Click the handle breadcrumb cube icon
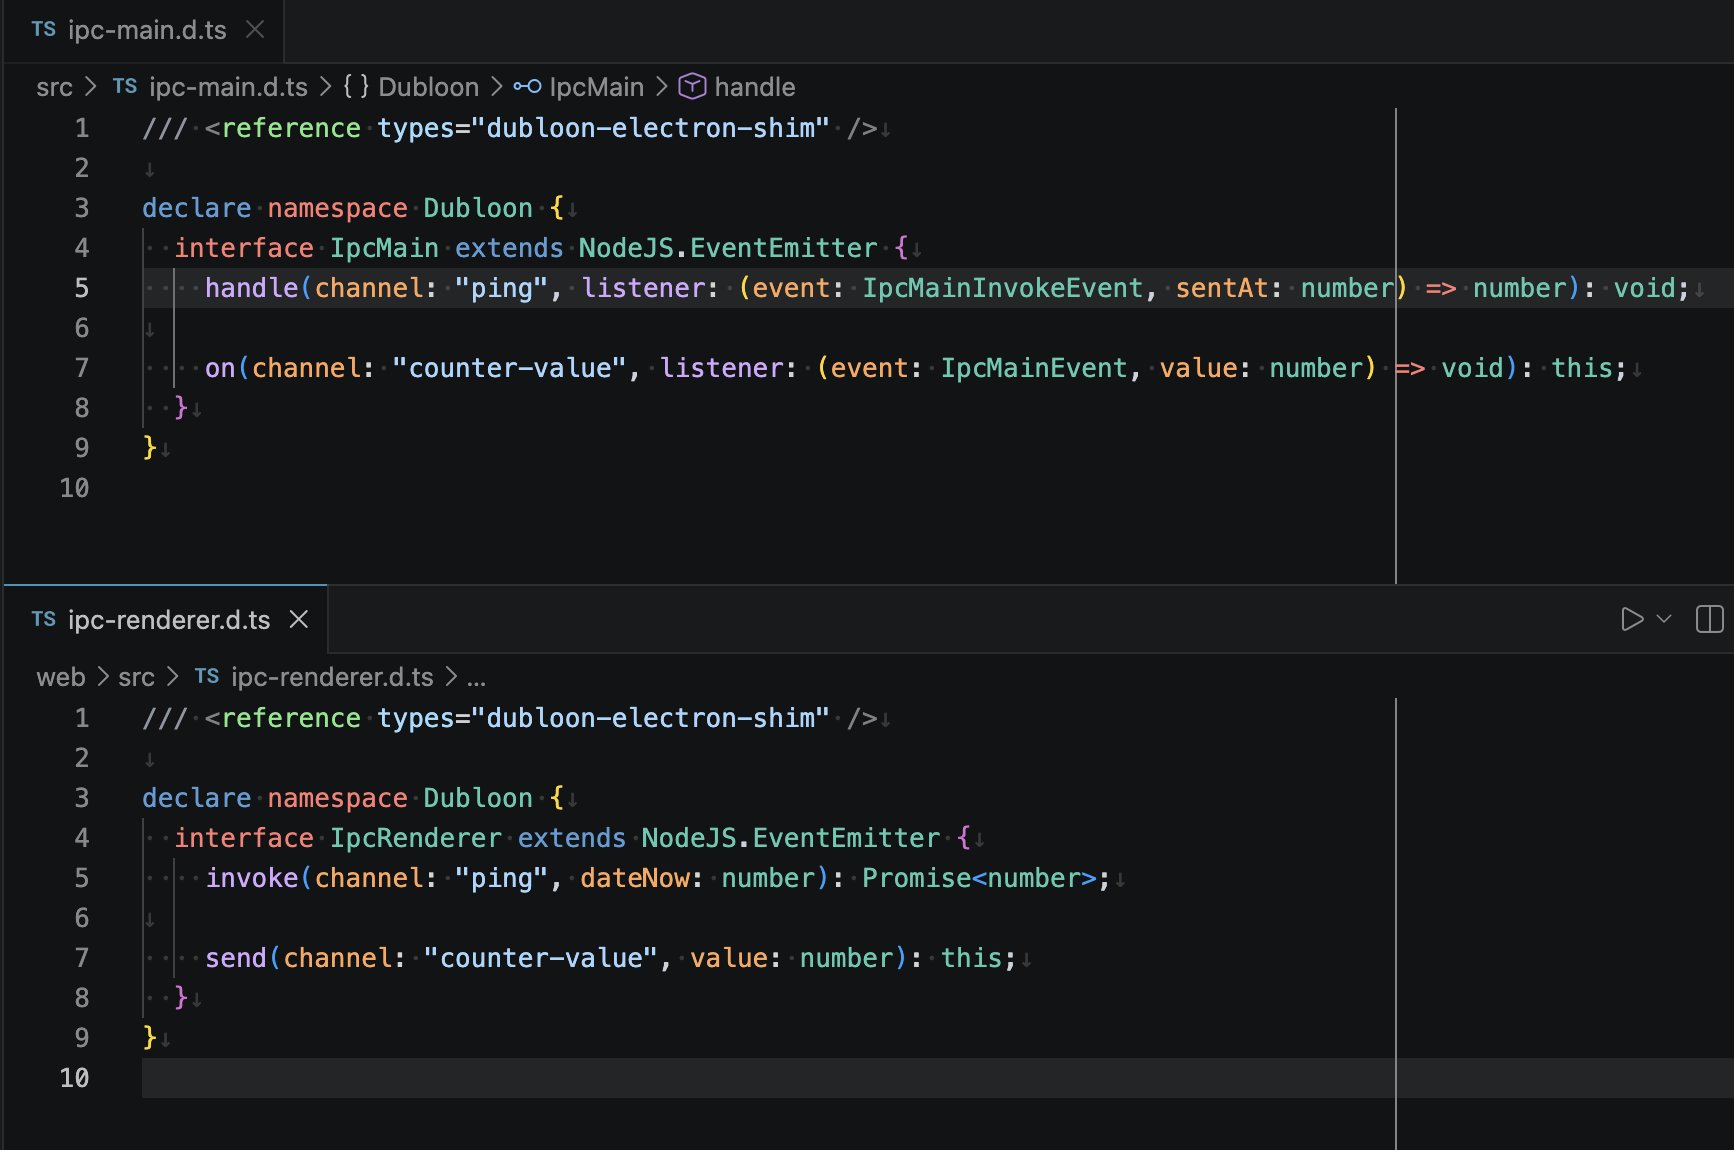The image size is (1734, 1150). tap(692, 88)
